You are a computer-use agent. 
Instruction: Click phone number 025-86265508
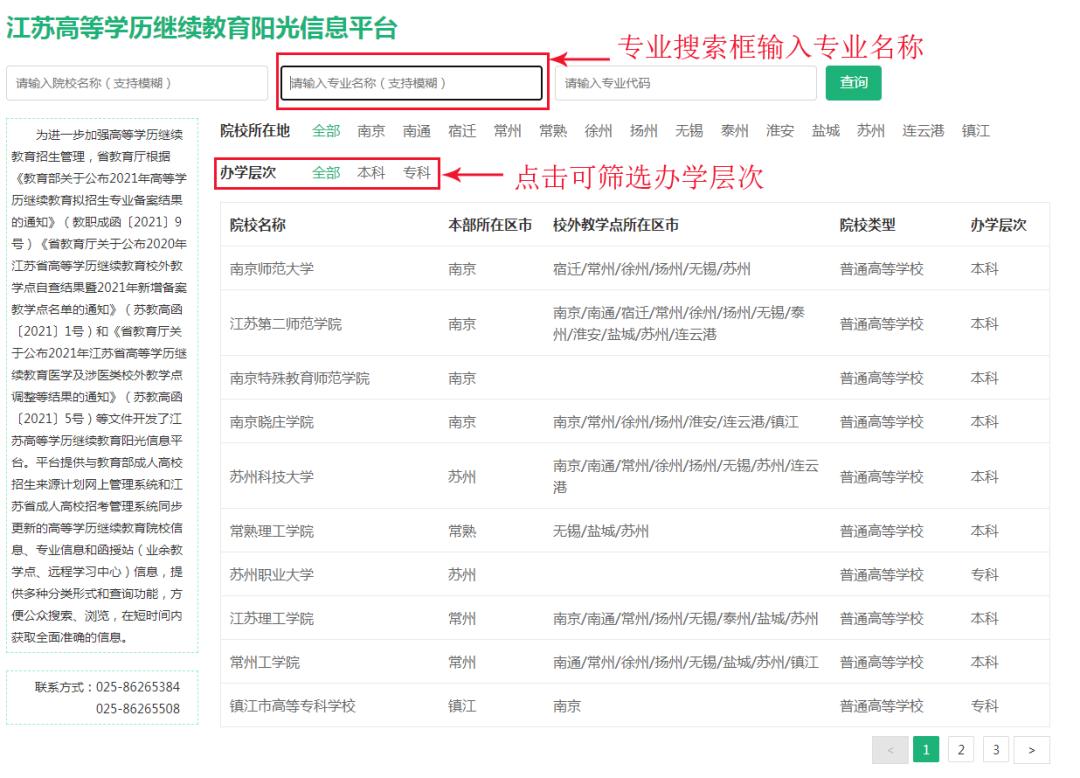138,708
